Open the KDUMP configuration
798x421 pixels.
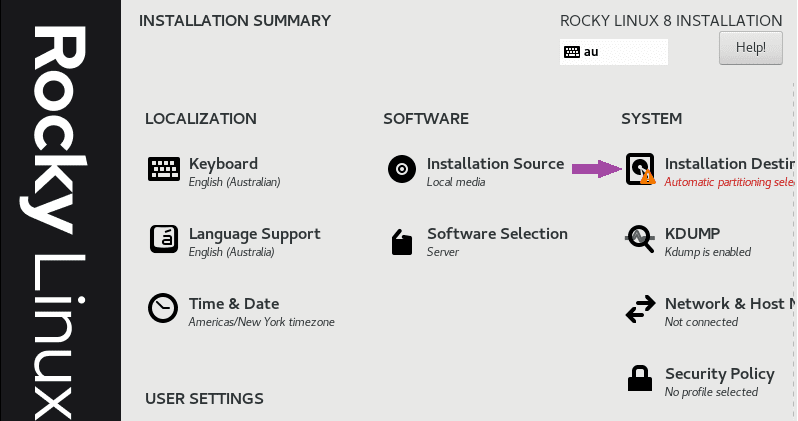(692, 234)
